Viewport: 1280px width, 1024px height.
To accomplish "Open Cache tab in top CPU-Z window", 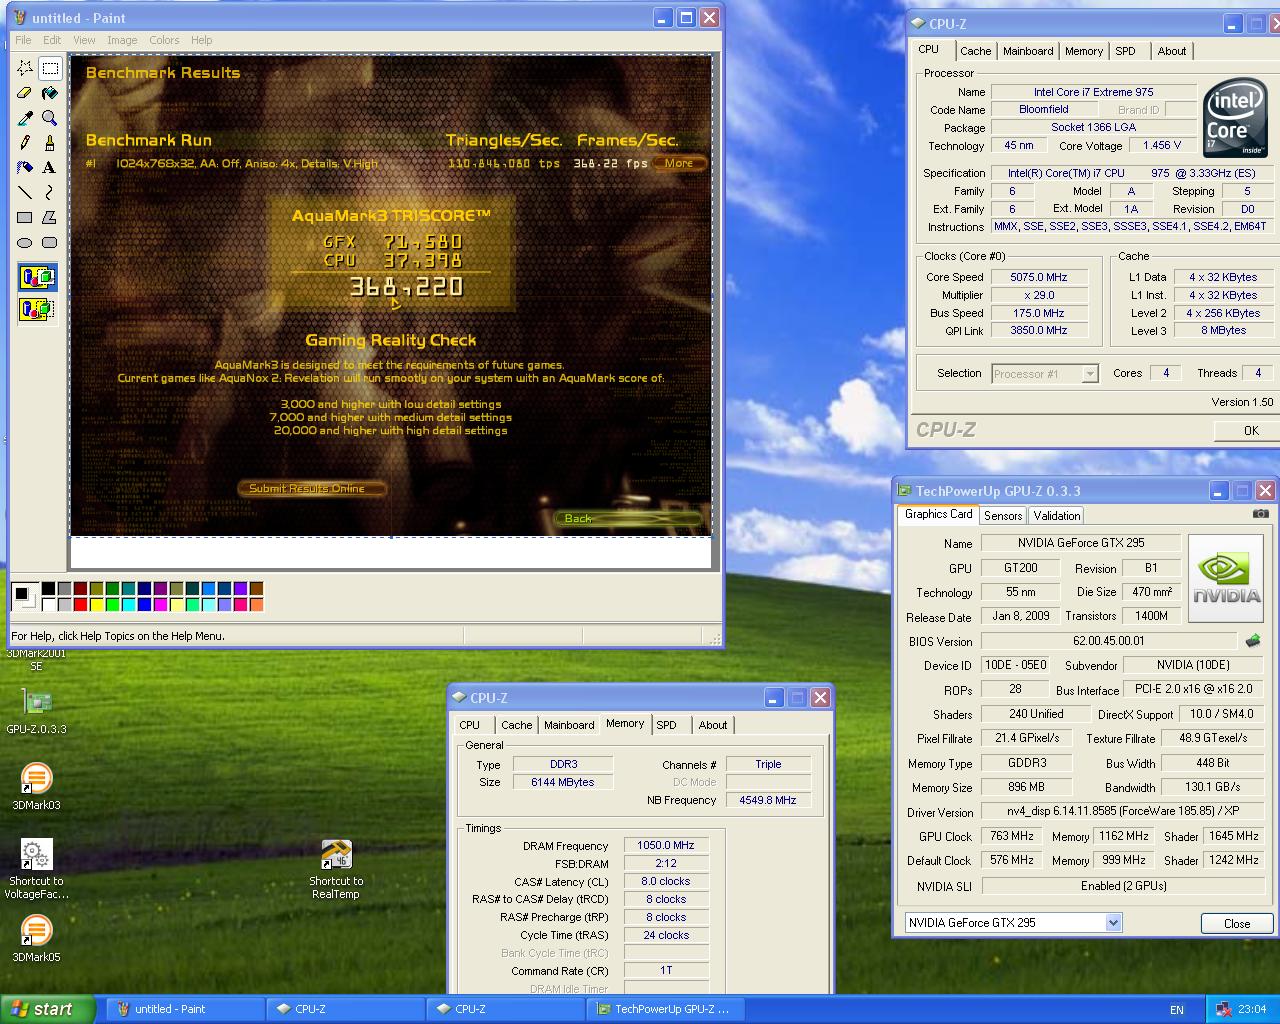I will coord(976,51).
